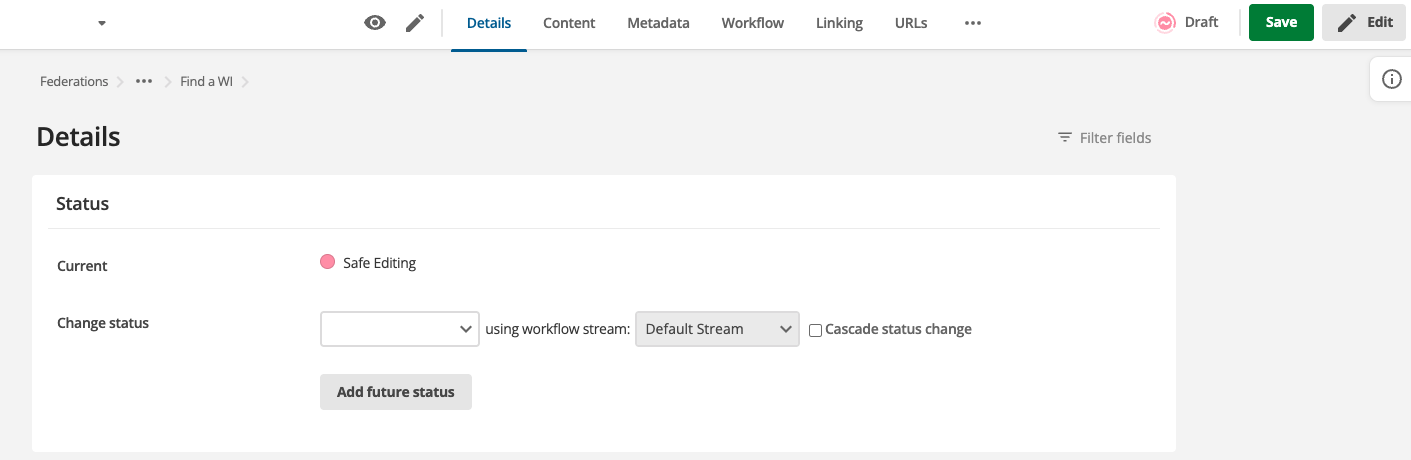Open the asset dropdown arrow in header
Image resolution: width=1411 pixels, height=460 pixels.
point(102,23)
